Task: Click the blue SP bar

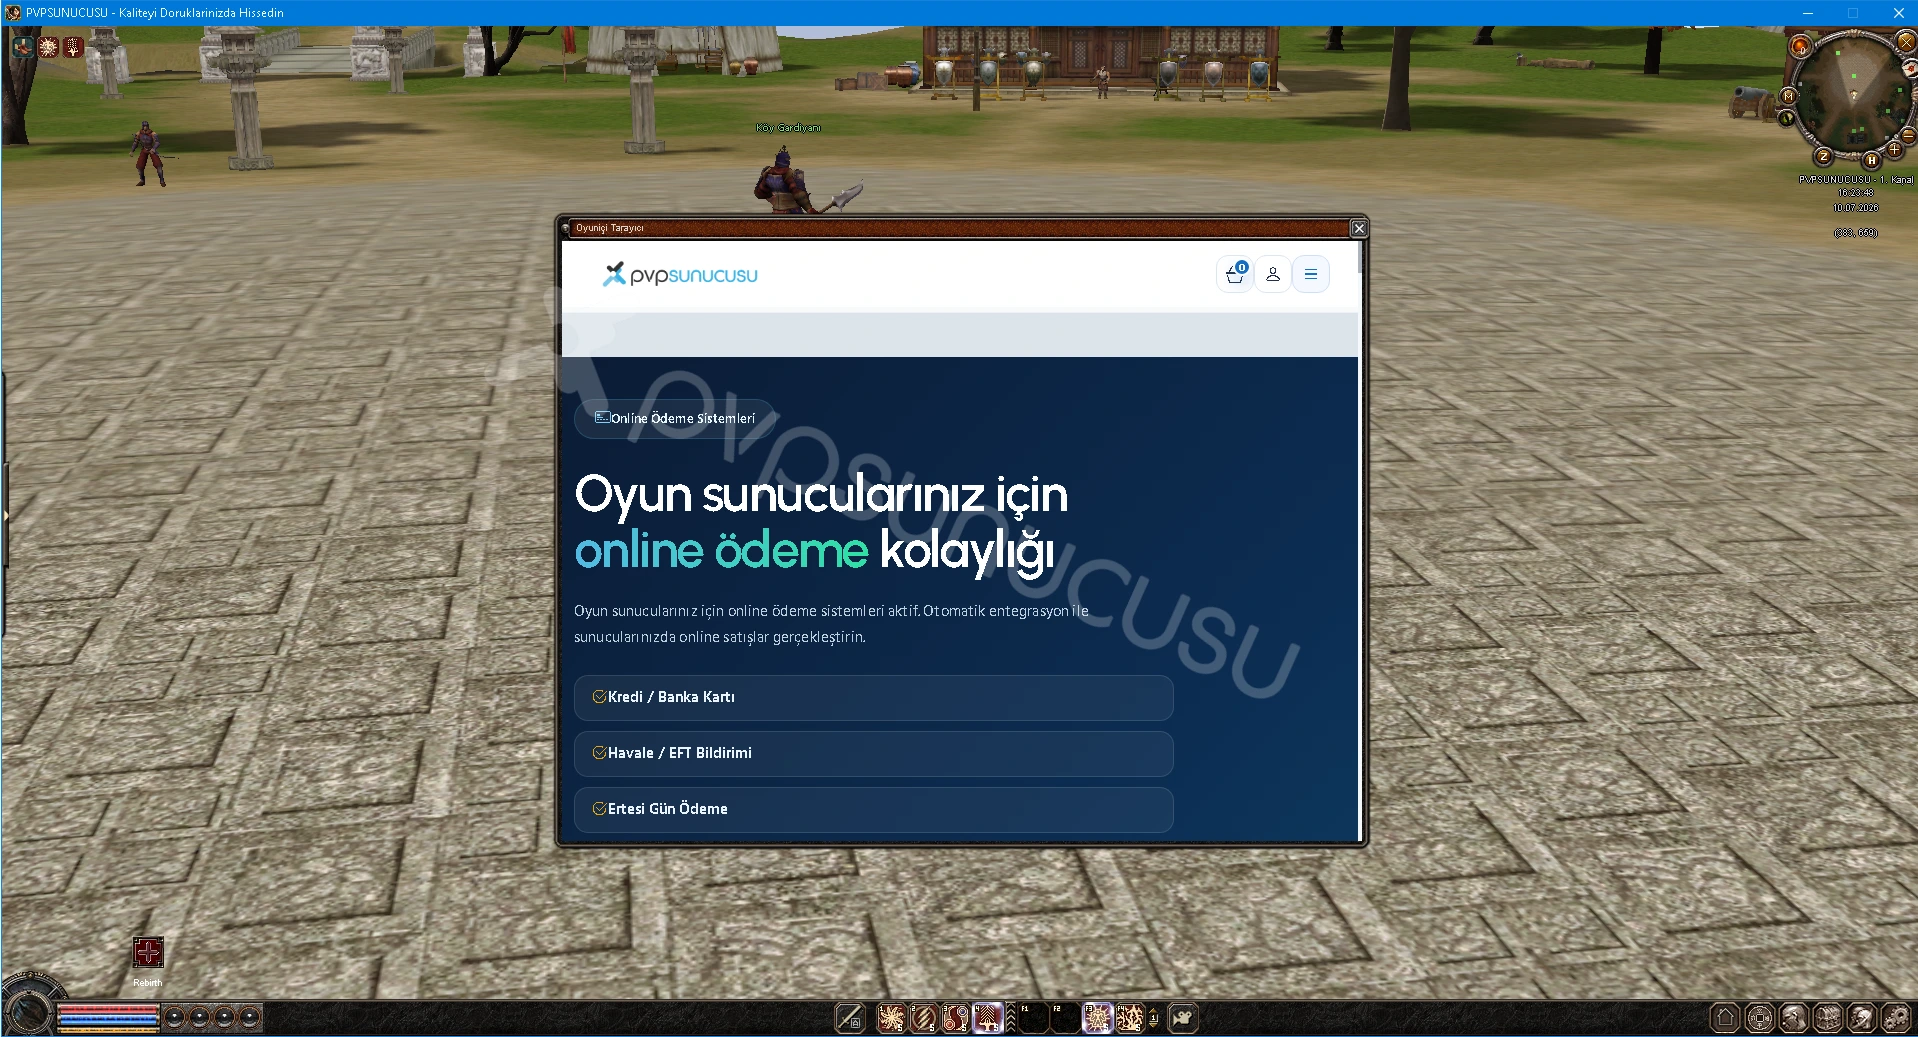Action: coord(108,1020)
